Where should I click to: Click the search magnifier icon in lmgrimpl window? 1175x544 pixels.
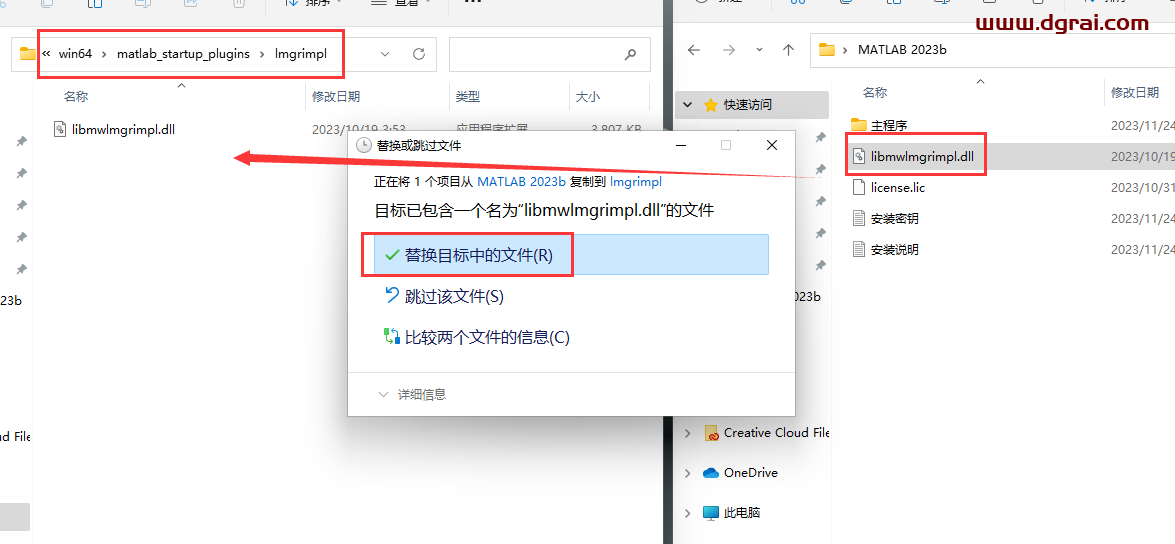pyautogui.click(x=631, y=54)
